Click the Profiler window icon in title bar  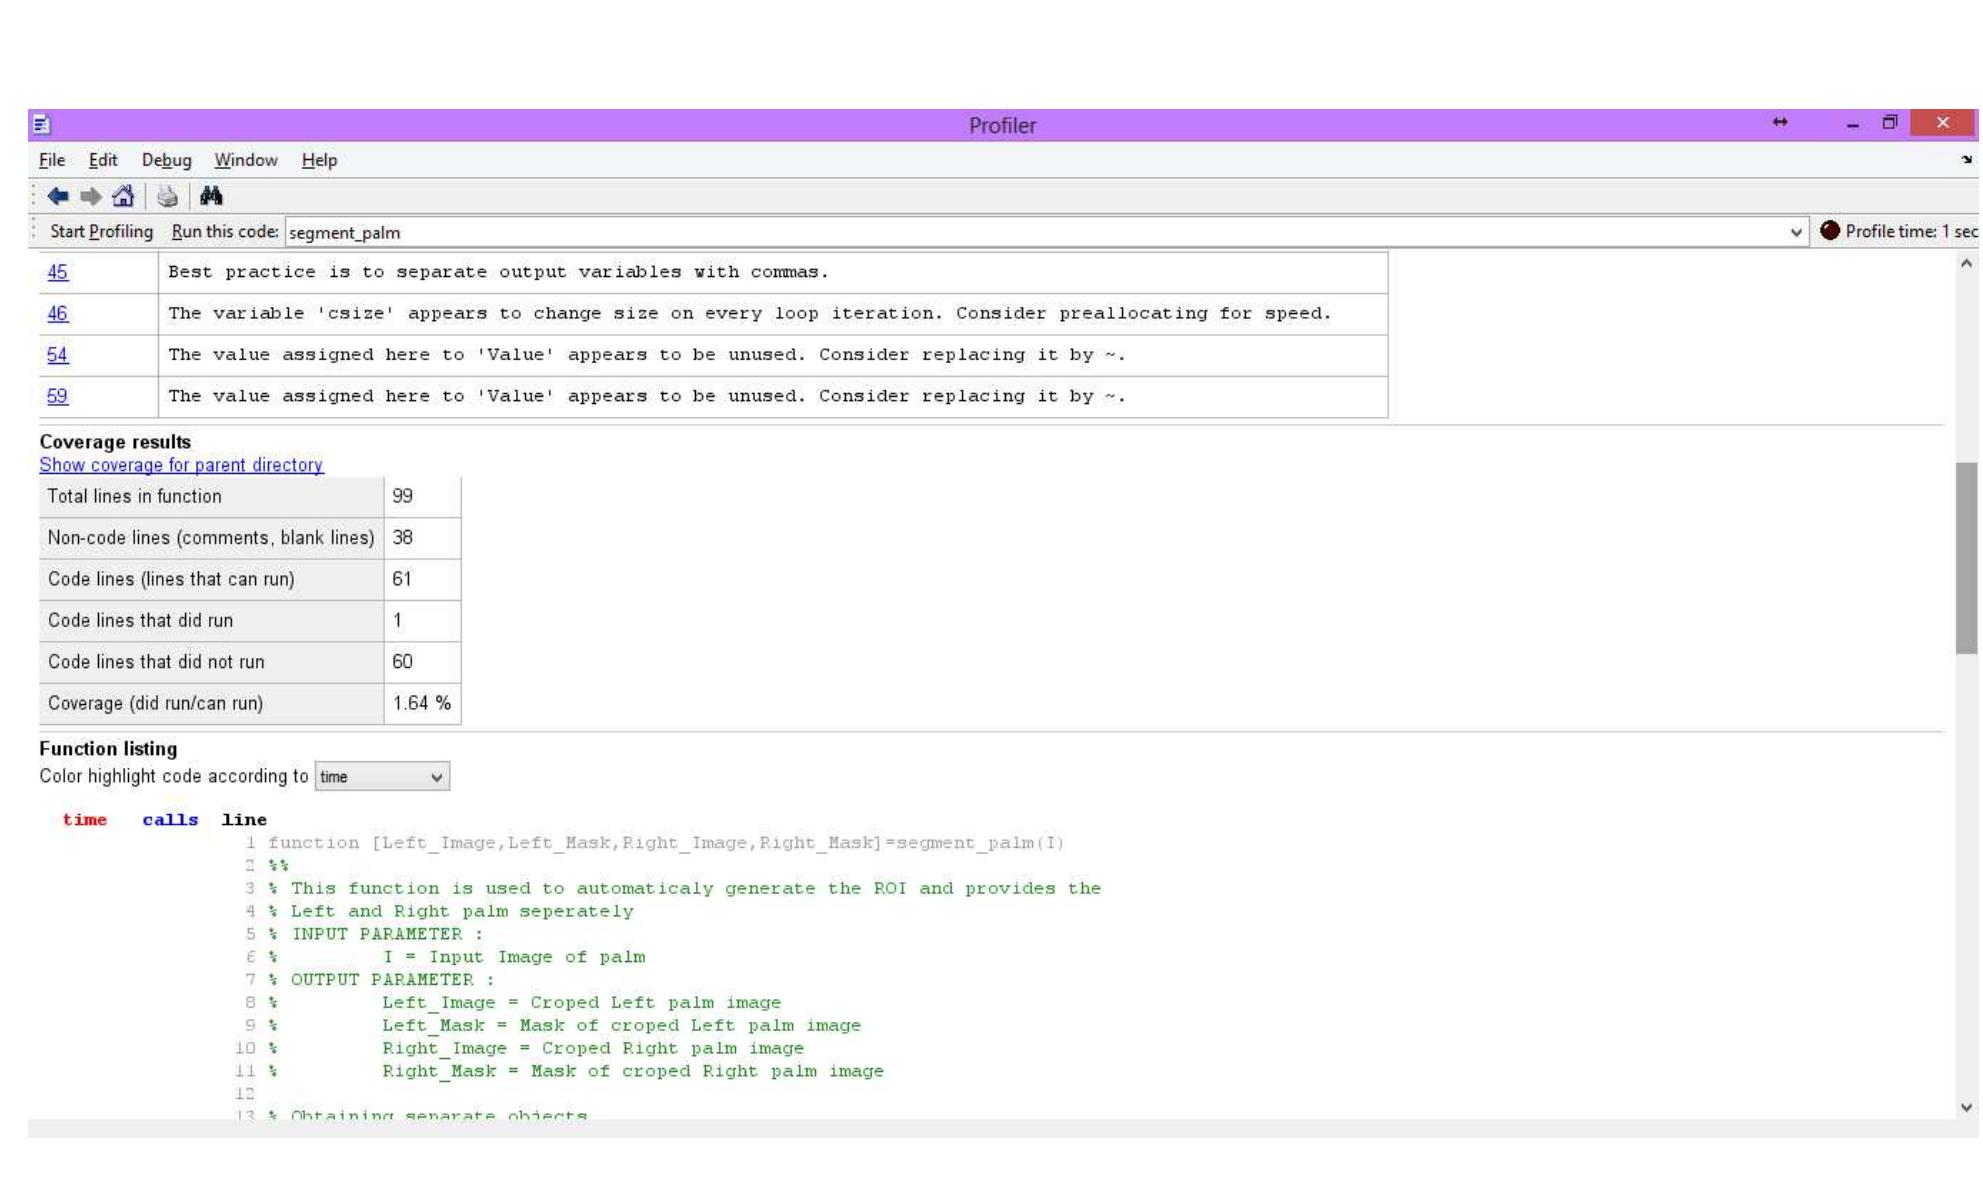(42, 125)
